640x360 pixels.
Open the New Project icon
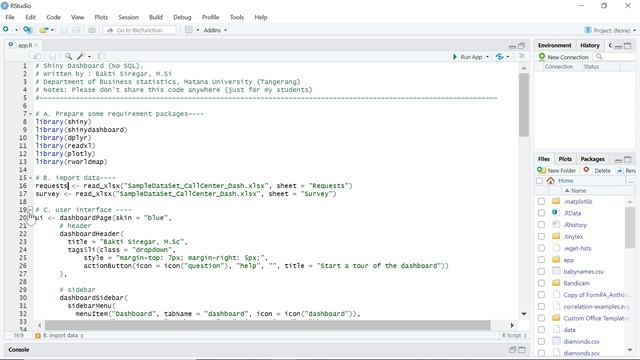(x=27, y=30)
